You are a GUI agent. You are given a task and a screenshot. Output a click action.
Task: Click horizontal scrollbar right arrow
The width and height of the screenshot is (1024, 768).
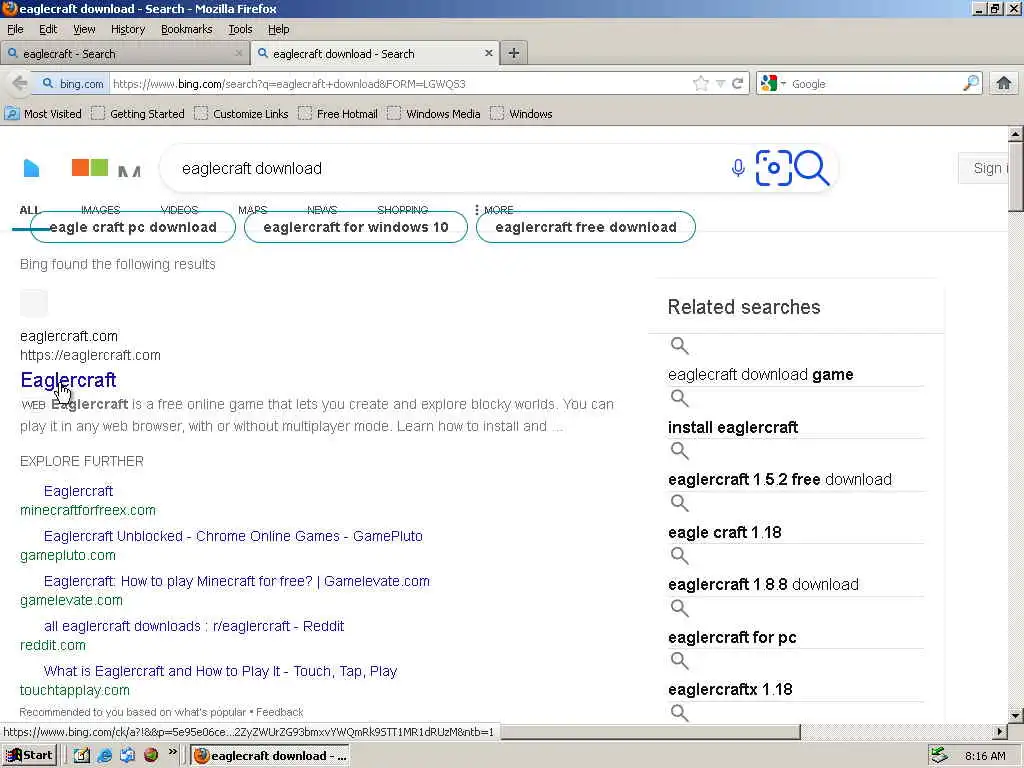click(x=1000, y=731)
